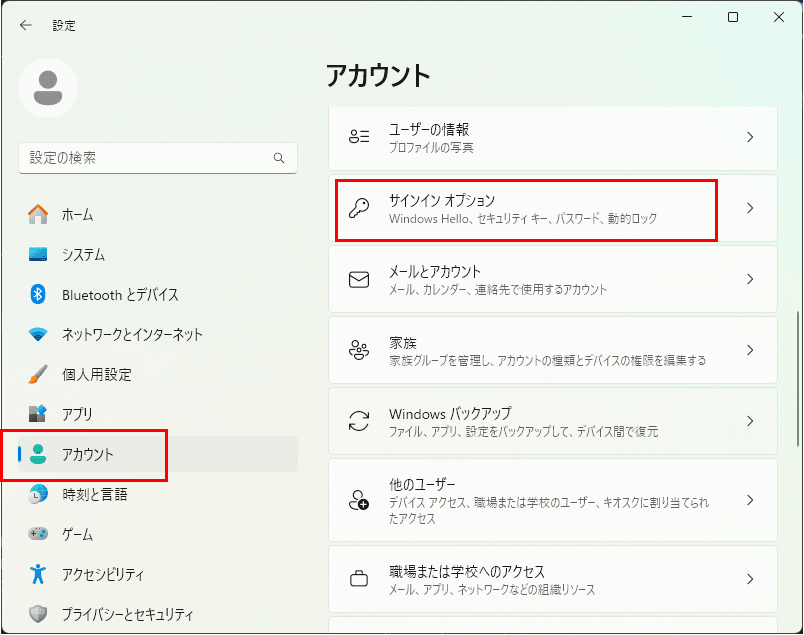Screen dimensions: 804x635
Task: Click the user profile avatar picture
Action: tap(48, 88)
